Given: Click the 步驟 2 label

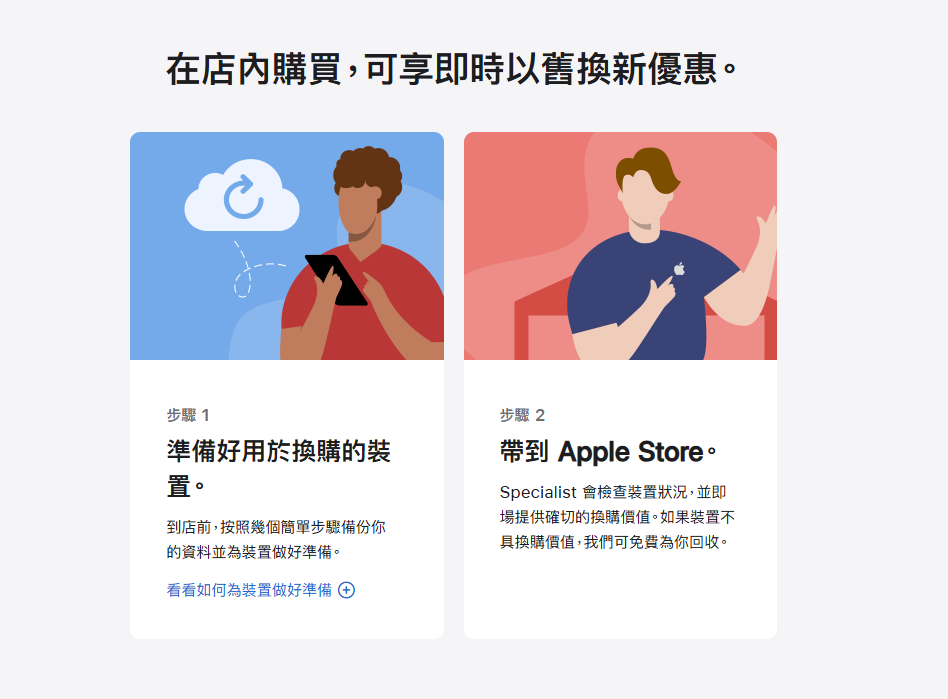Looking at the screenshot, I should [x=522, y=415].
